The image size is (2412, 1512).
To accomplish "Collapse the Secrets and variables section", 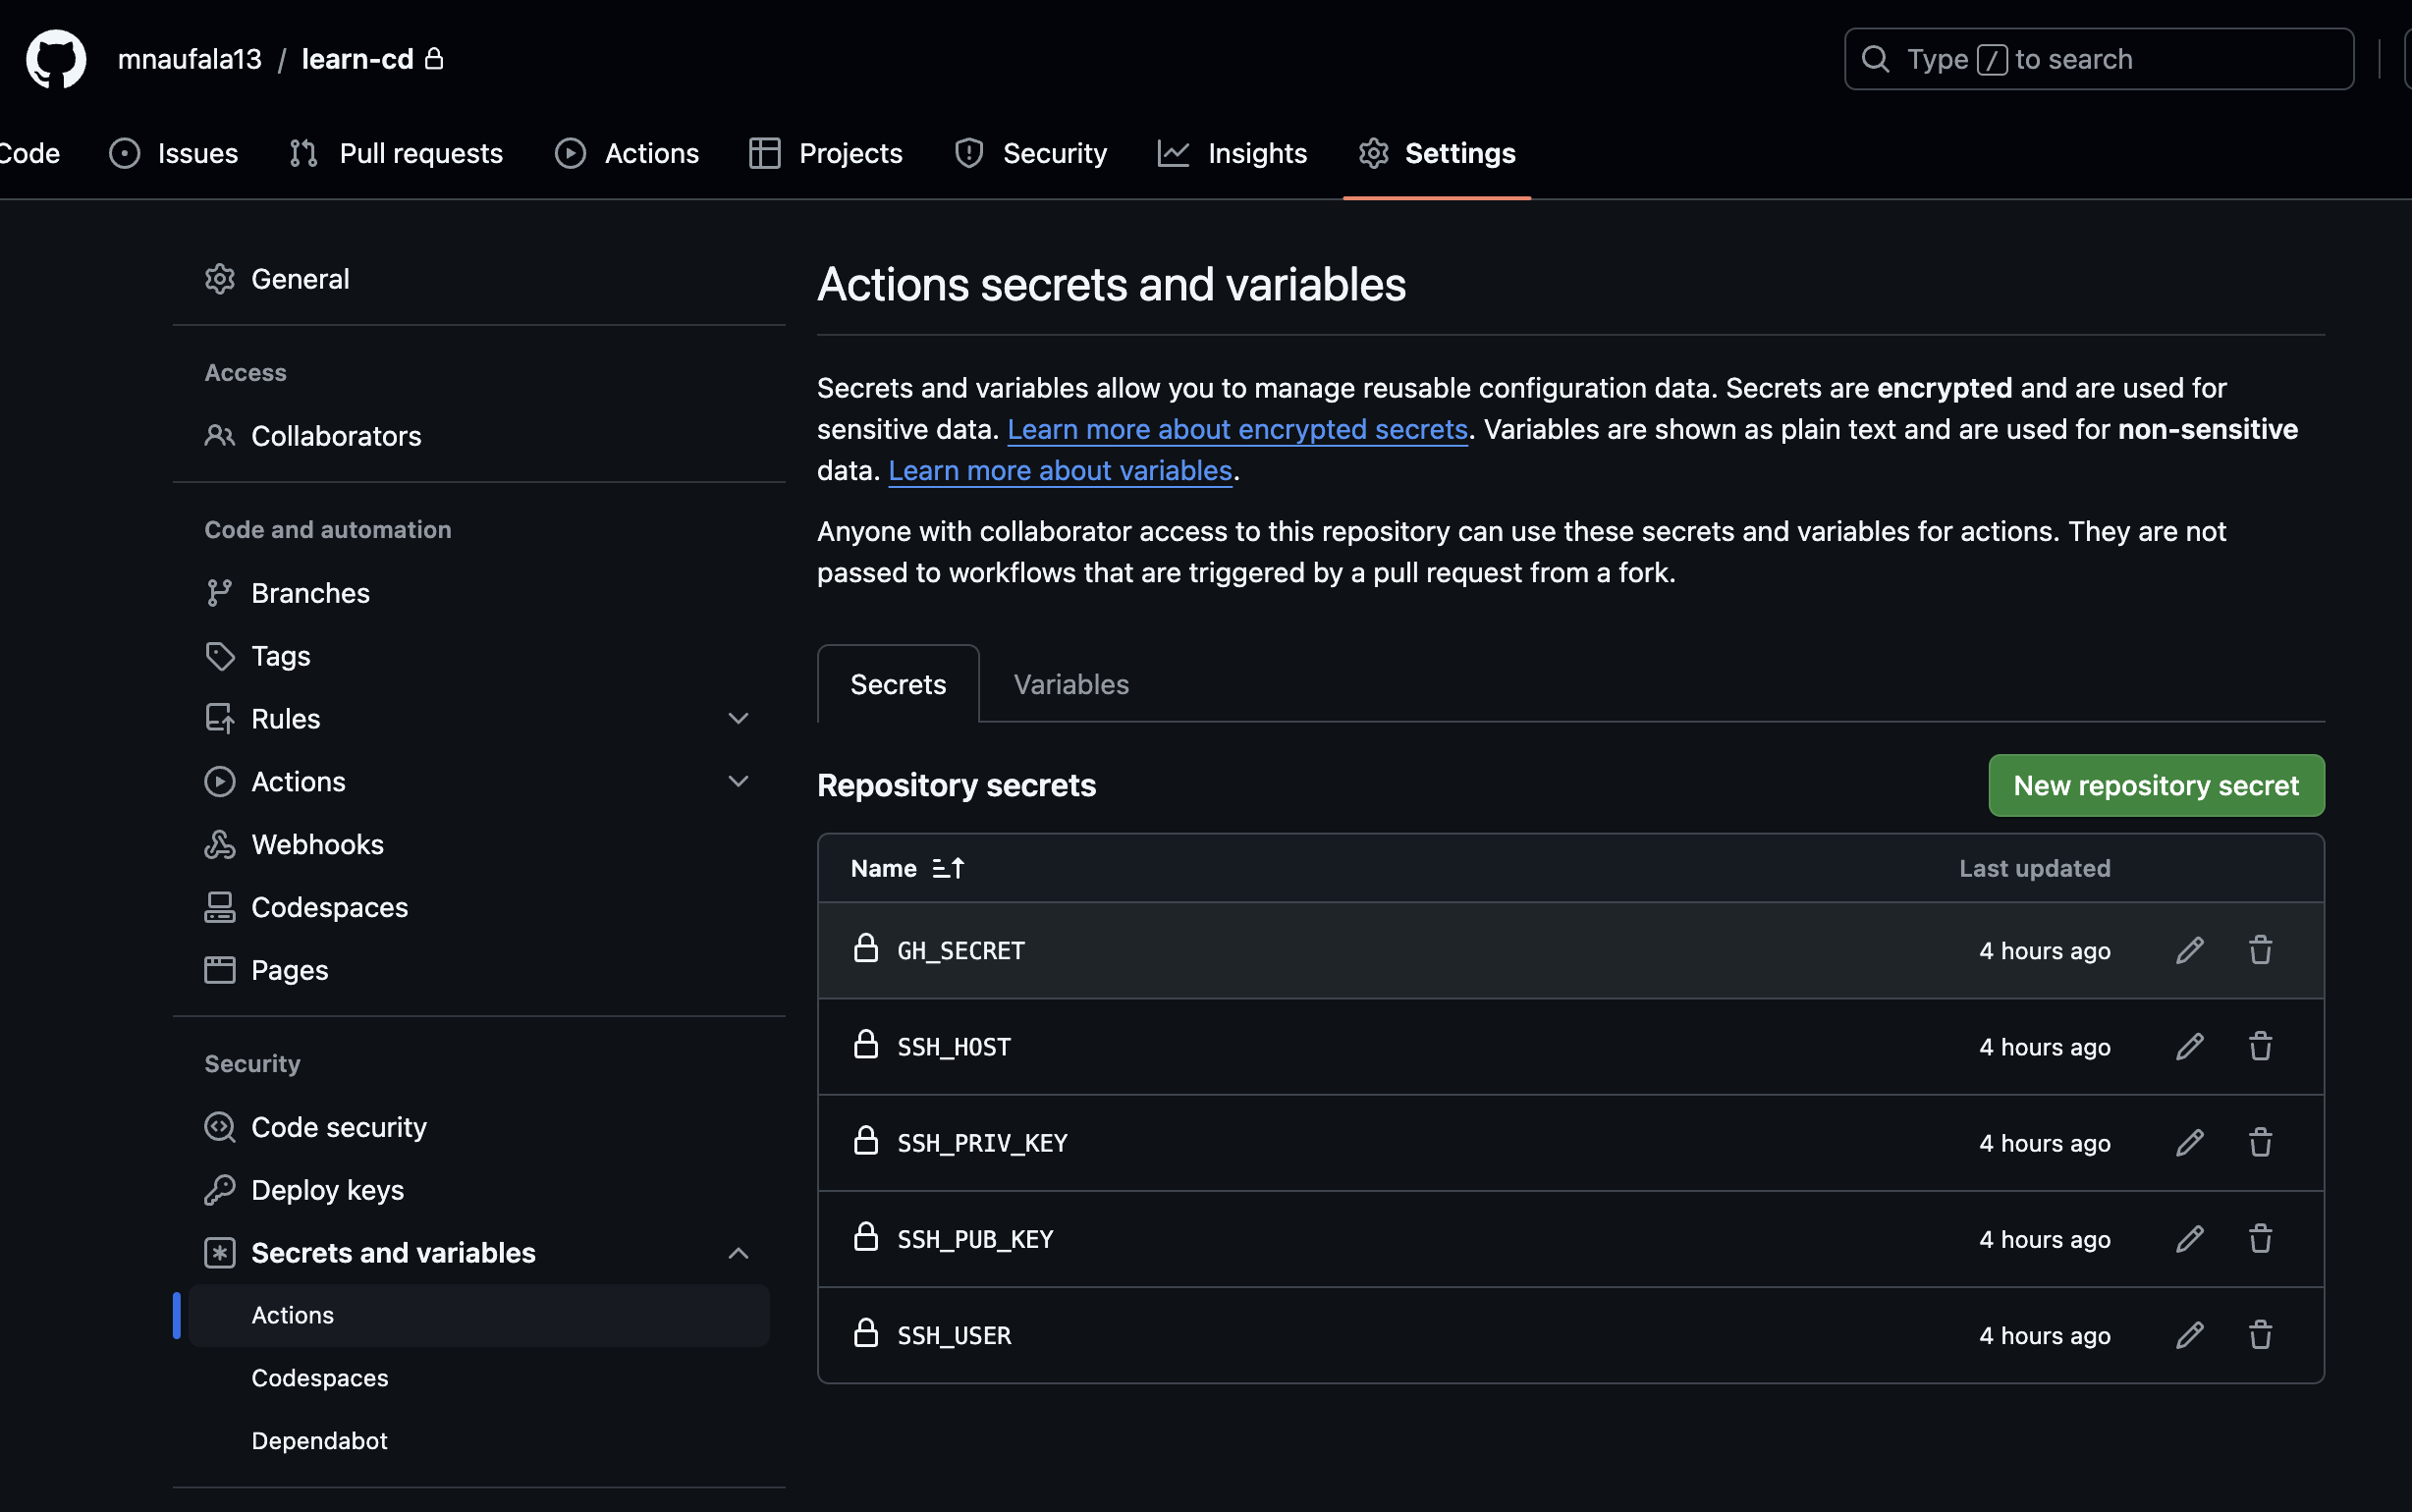I will tap(738, 1253).
